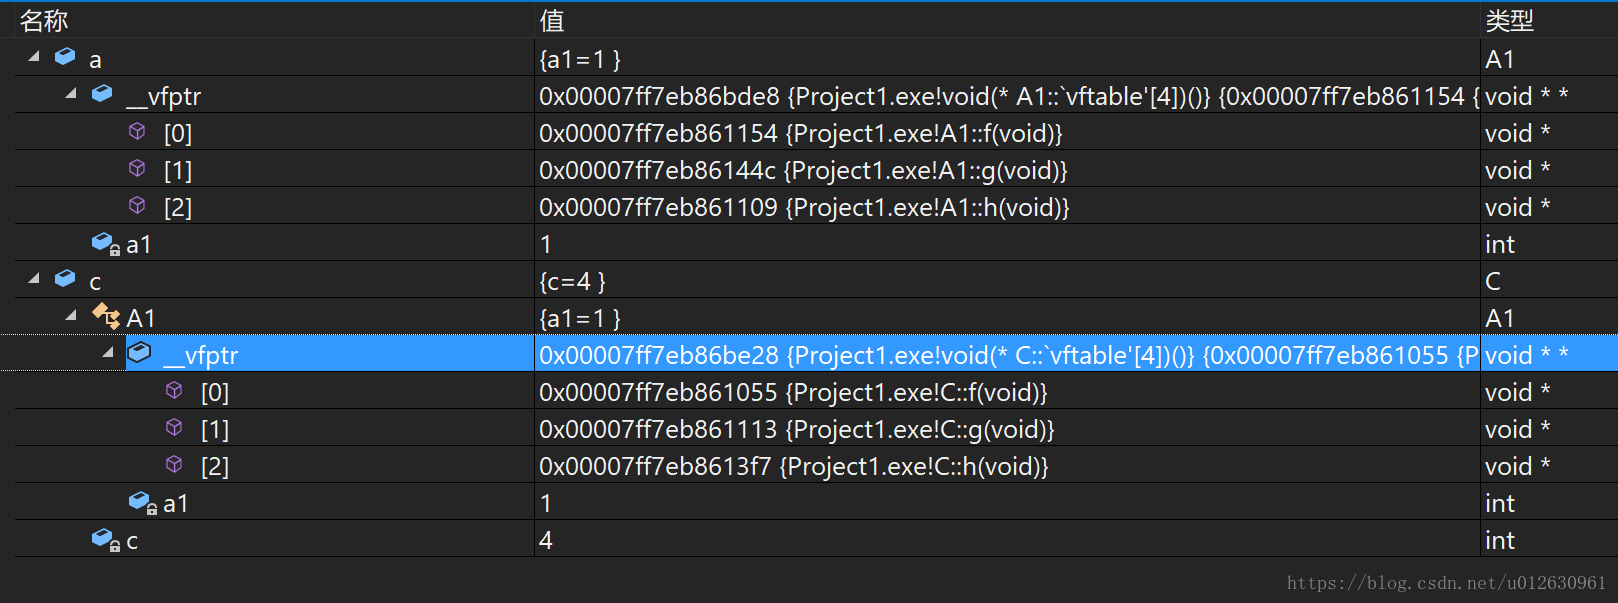Viewport: 1618px width, 603px height.
Task: Collapse the A1 base class node
Action: [71, 316]
